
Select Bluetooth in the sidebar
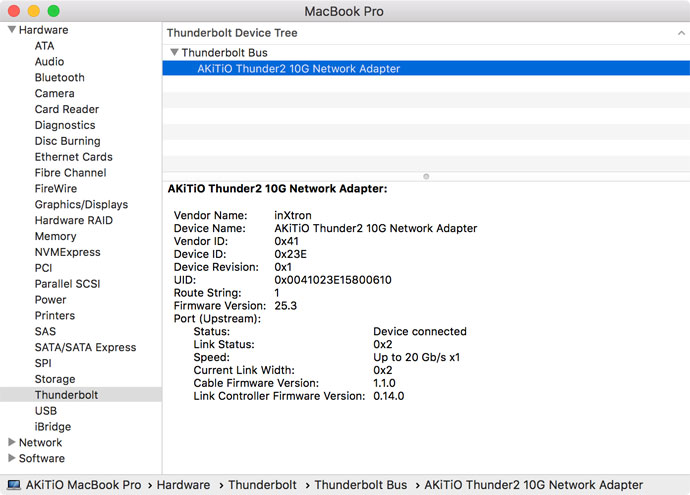59,77
